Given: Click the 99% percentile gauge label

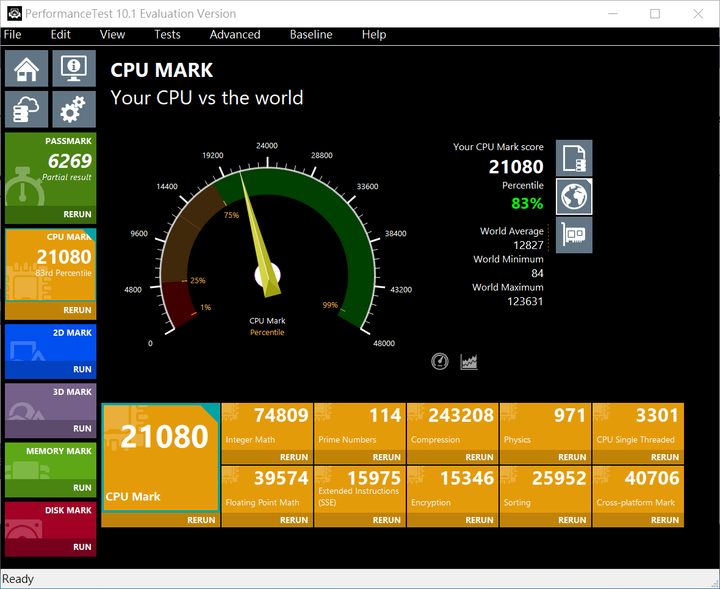Looking at the screenshot, I should pyautogui.click(x=330, y=305).
